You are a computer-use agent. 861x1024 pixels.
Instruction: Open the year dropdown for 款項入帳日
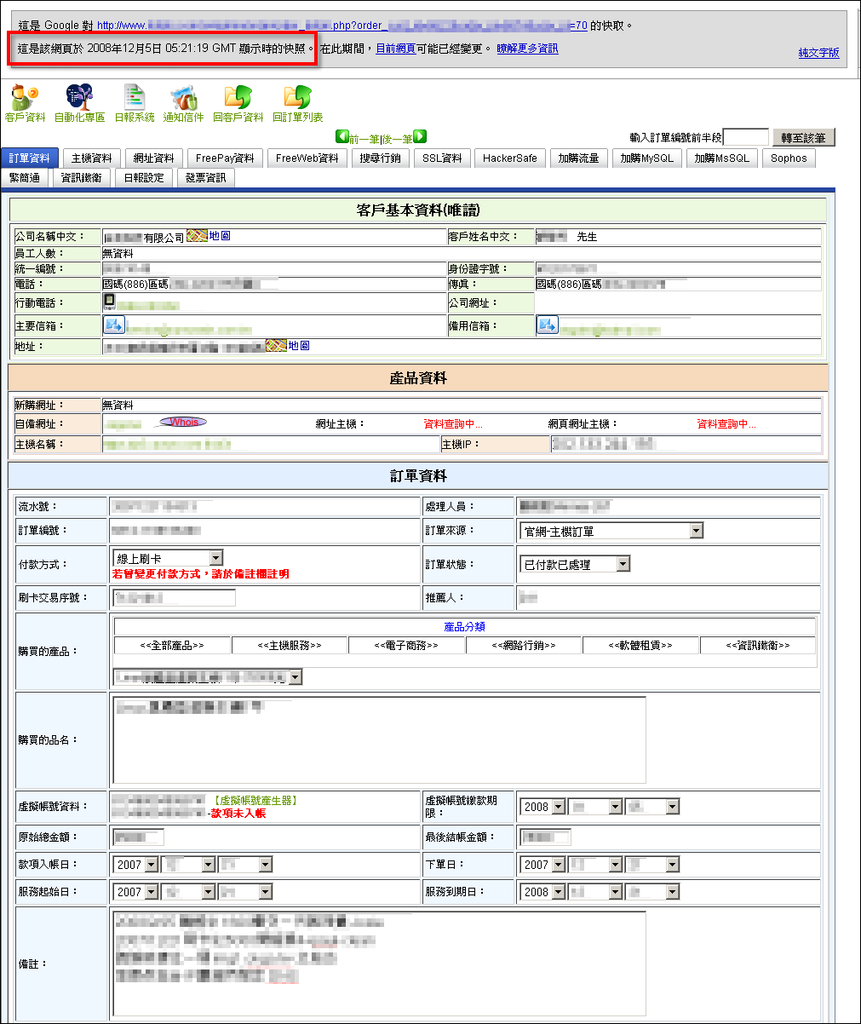click(135, 865)
